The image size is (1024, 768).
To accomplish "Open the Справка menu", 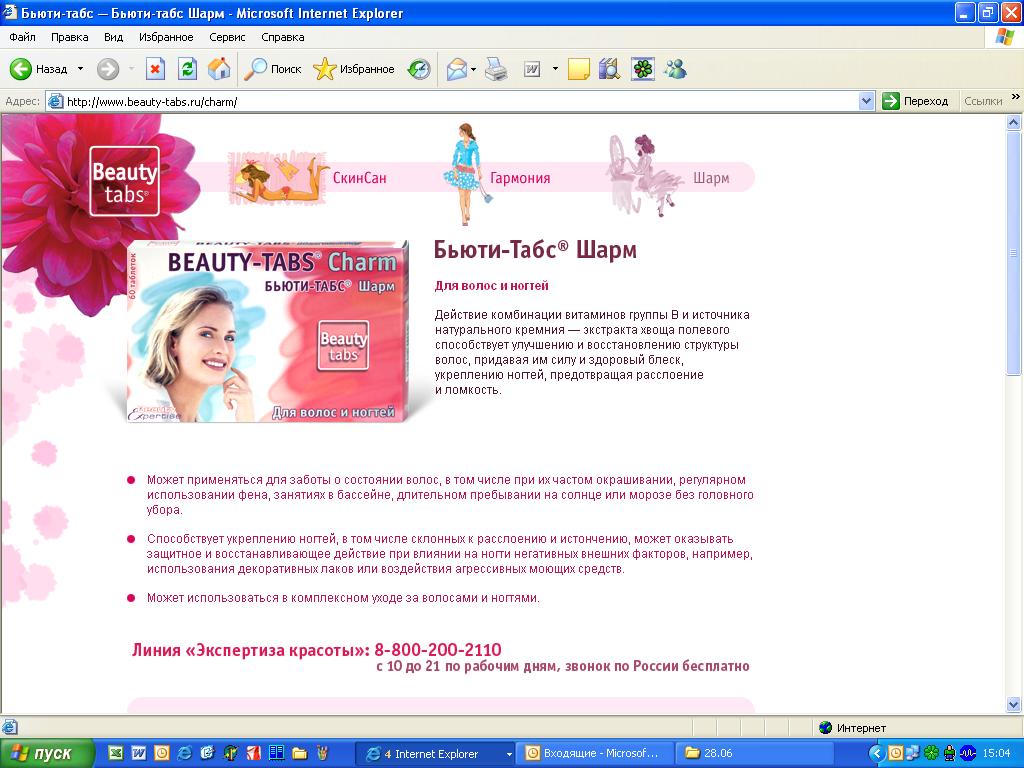I will [283, 37].
